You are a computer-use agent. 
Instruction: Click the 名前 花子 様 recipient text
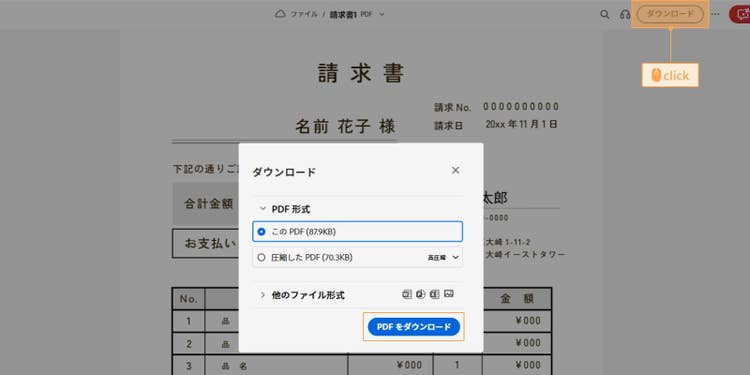click(345, 127)
